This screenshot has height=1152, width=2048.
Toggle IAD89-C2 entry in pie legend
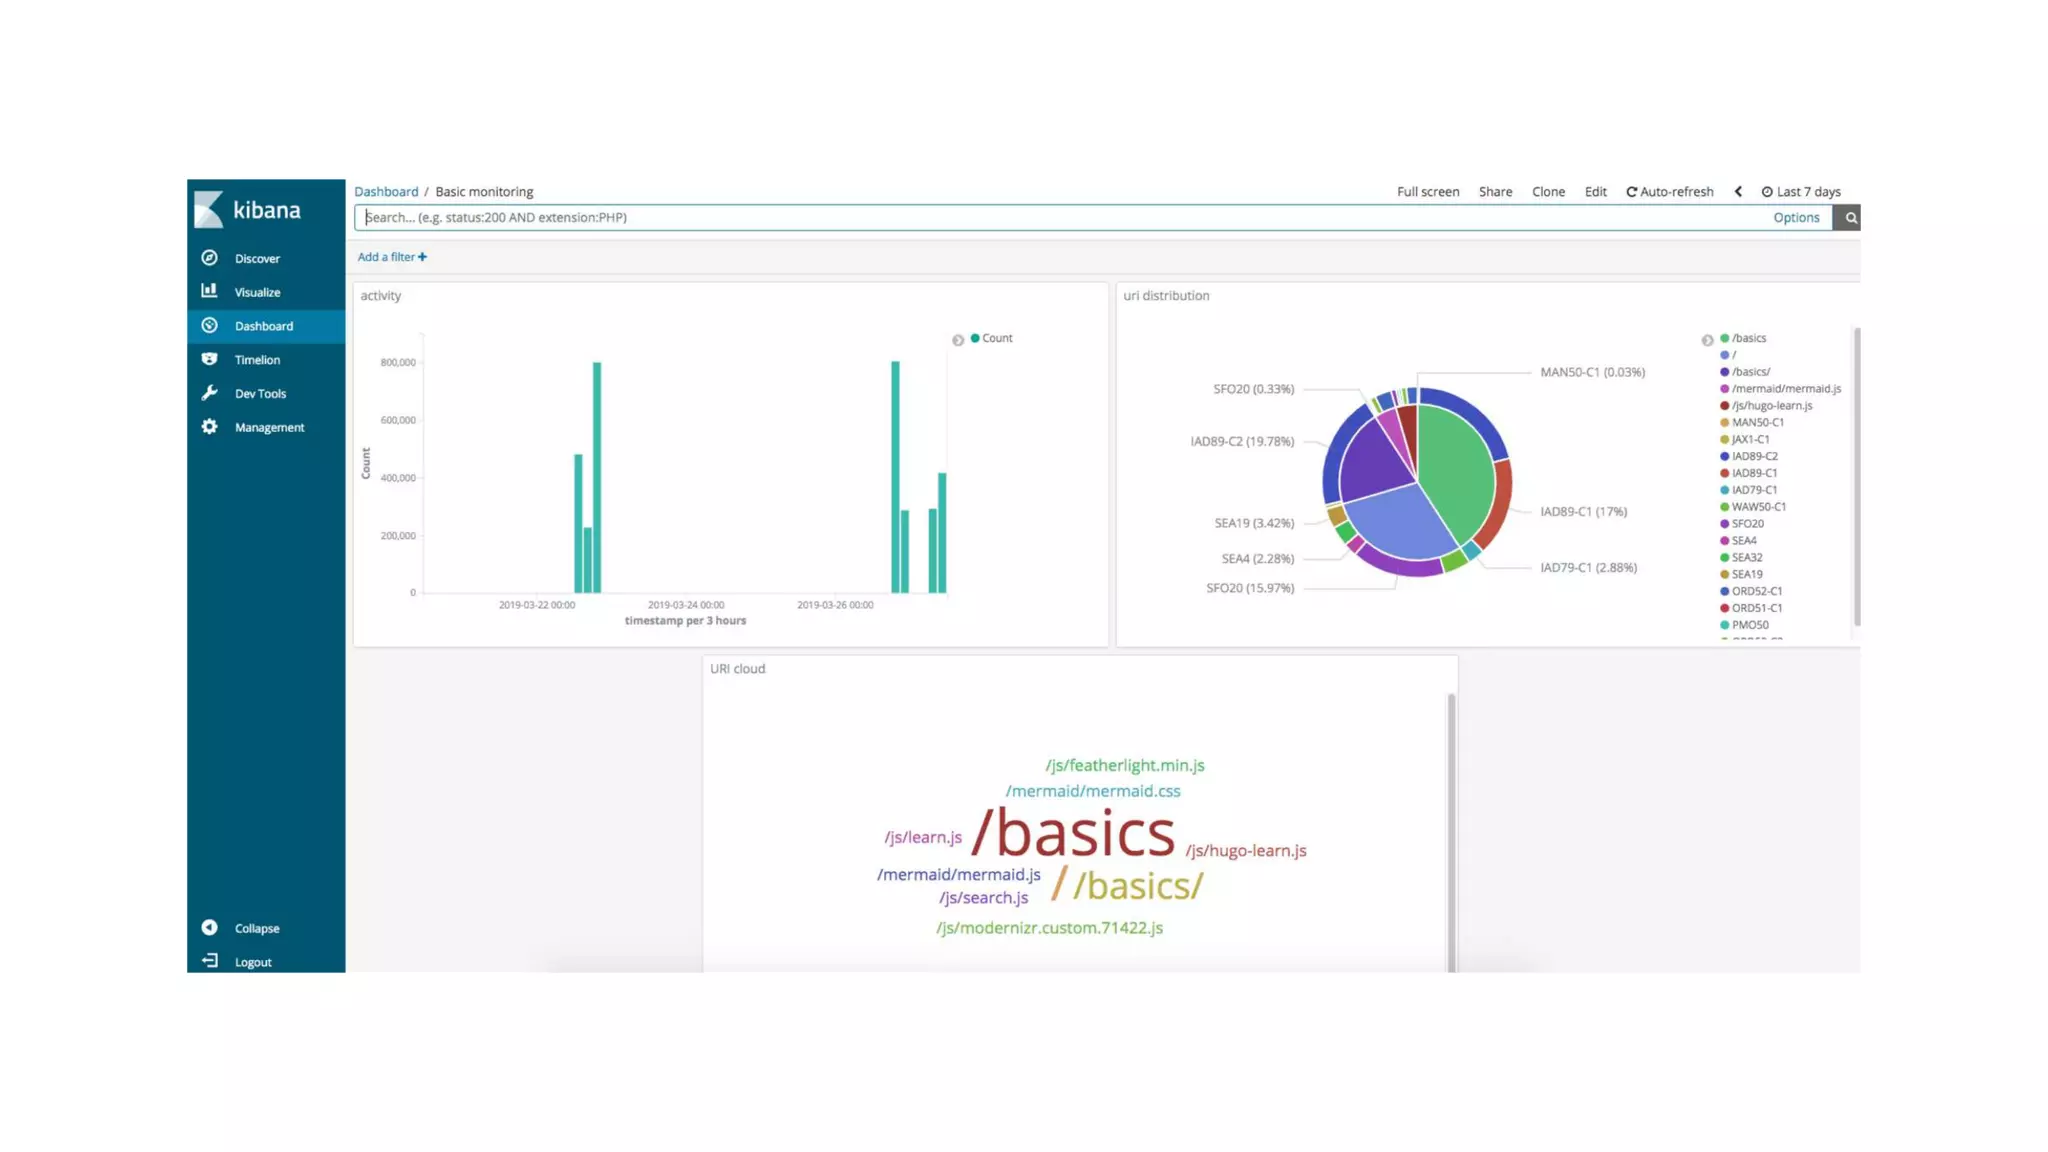1754,456
